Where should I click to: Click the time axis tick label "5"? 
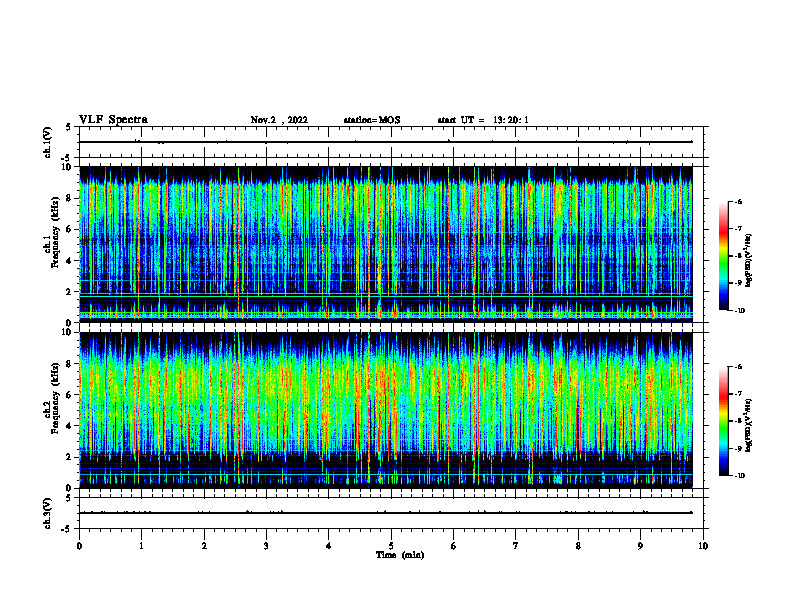pyautogui.click(x=391, y=546)
